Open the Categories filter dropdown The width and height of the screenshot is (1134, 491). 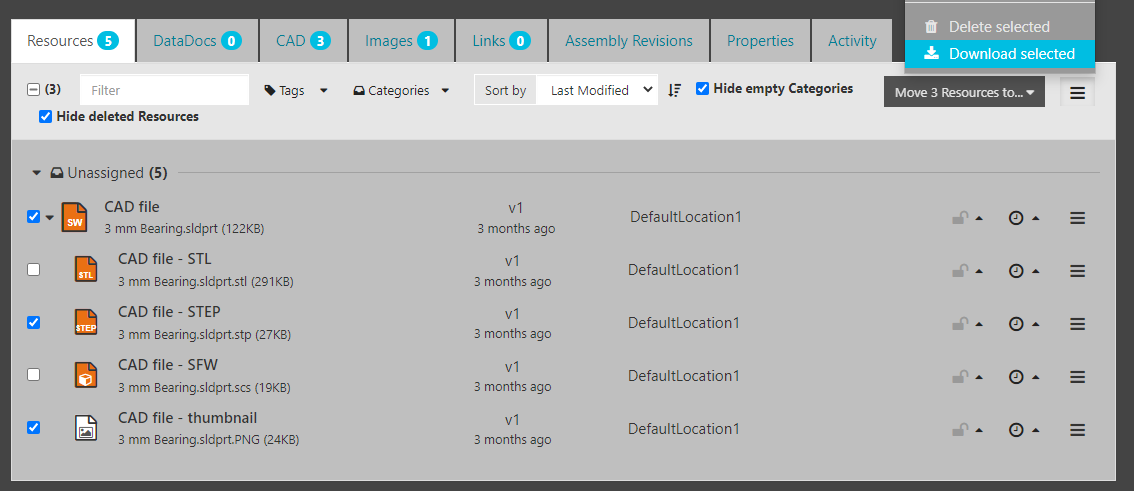[401, 90]
